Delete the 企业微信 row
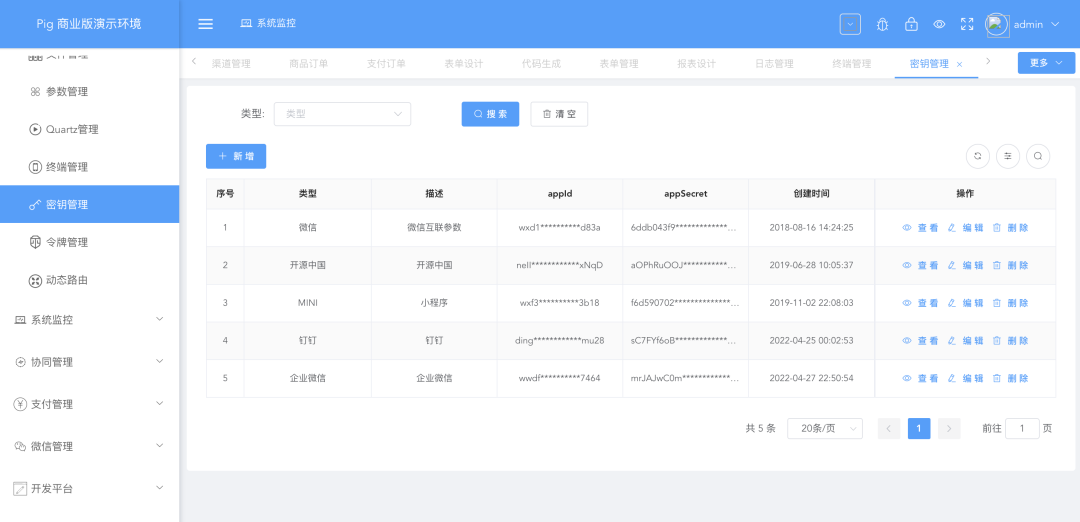The width and height of the screenshot is (1080, 522). pos(1010,378)
